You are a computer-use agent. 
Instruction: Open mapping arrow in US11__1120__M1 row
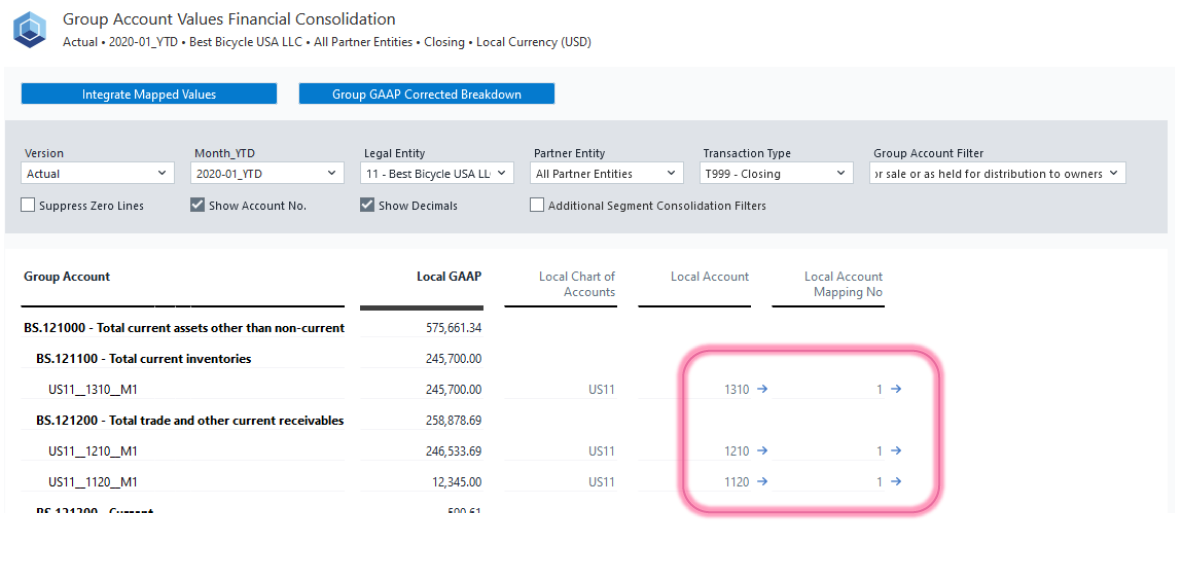[896, 482]
